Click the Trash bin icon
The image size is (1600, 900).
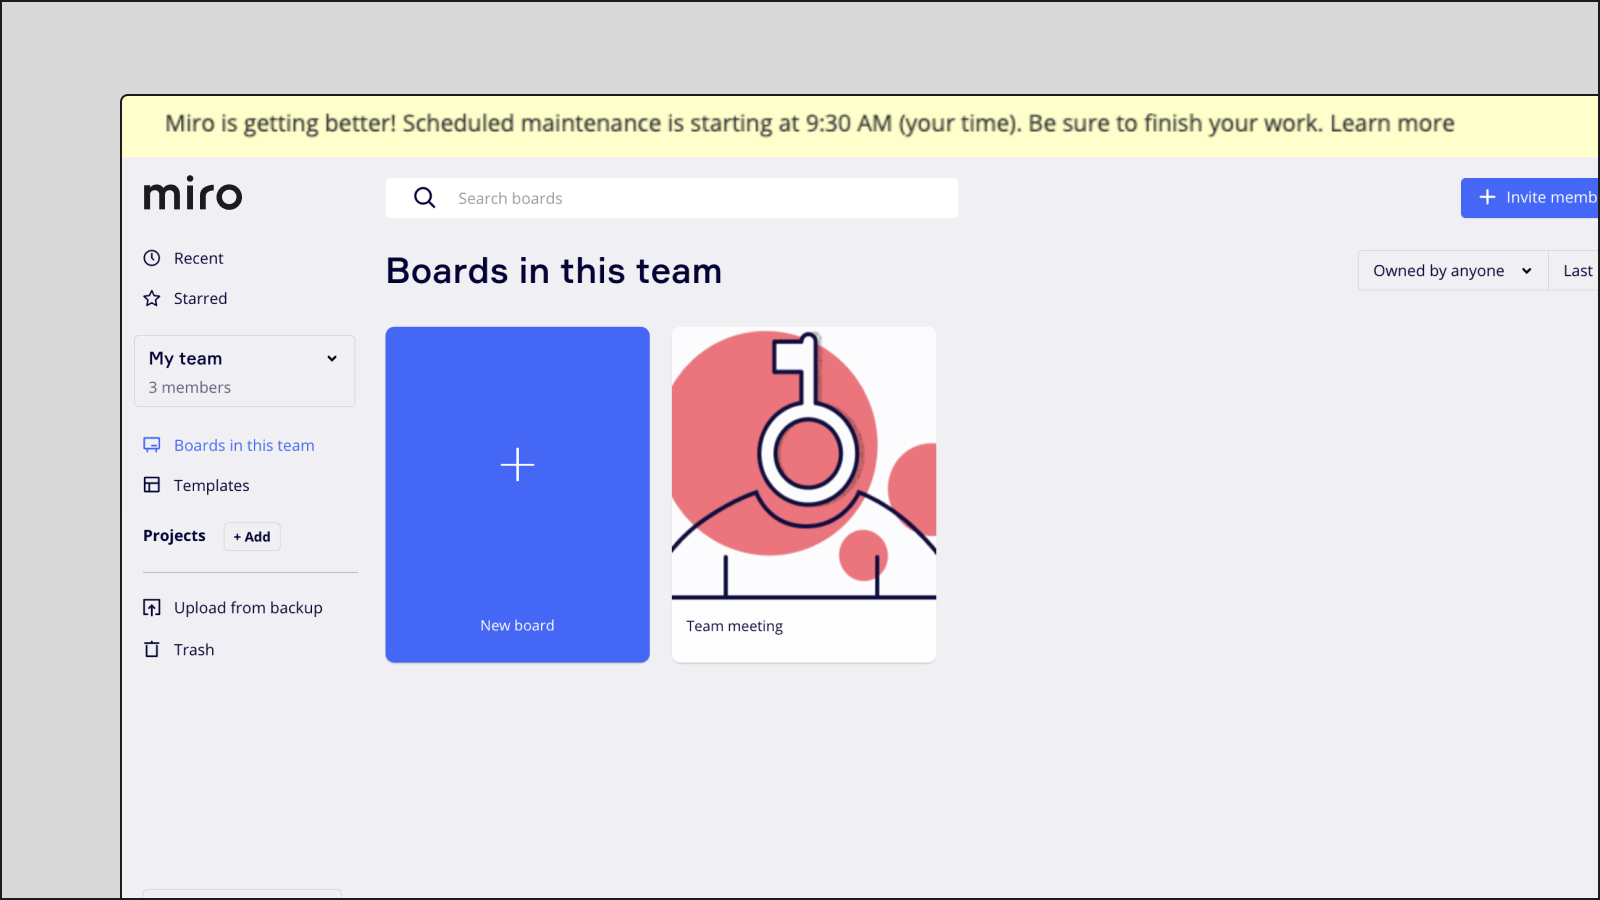(152, 650)
